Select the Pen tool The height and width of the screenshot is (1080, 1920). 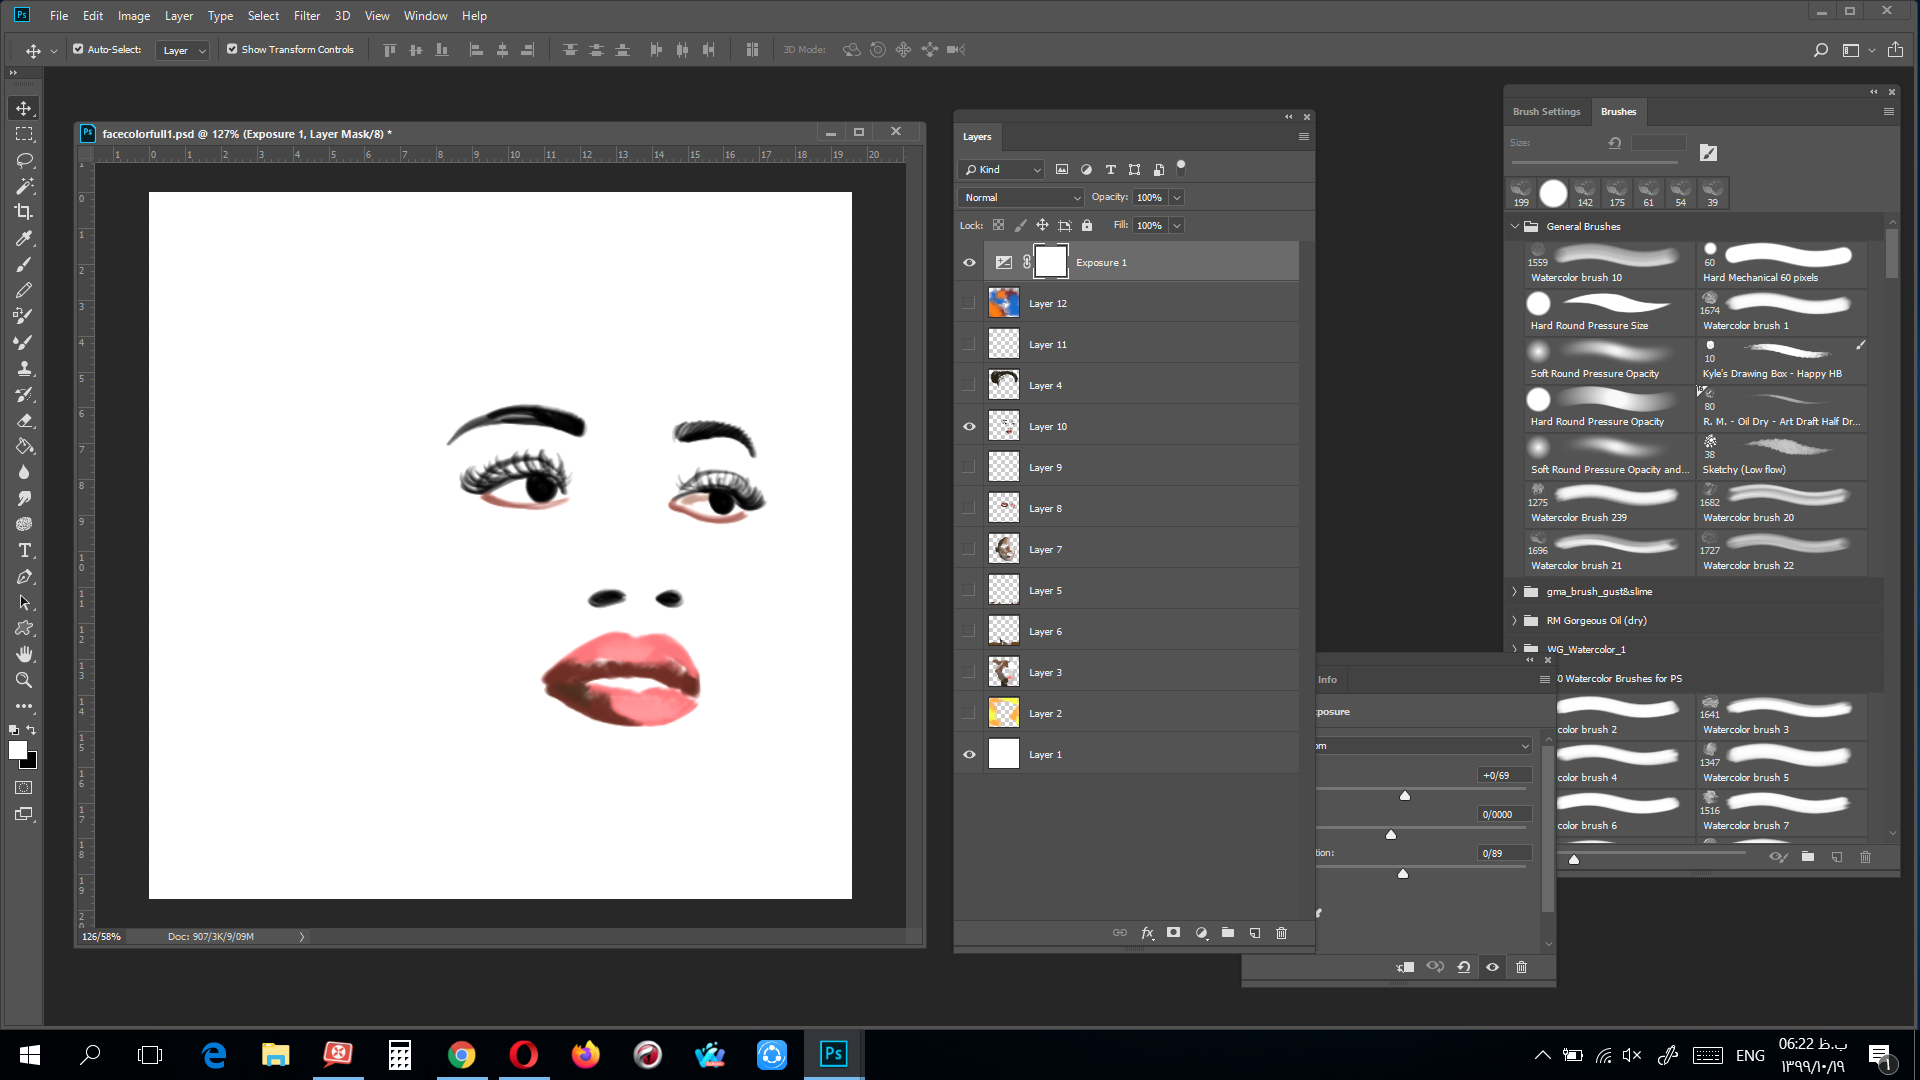24,576
